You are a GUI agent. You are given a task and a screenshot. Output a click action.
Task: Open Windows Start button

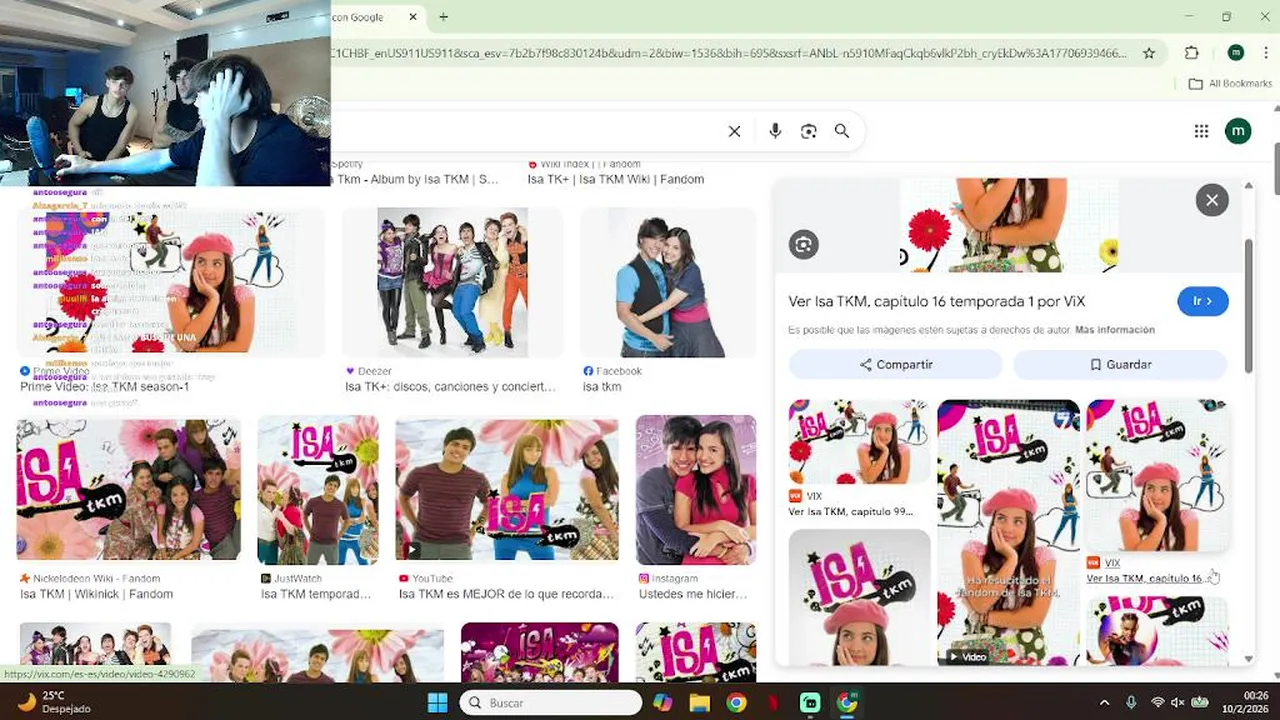coord(438,703)
